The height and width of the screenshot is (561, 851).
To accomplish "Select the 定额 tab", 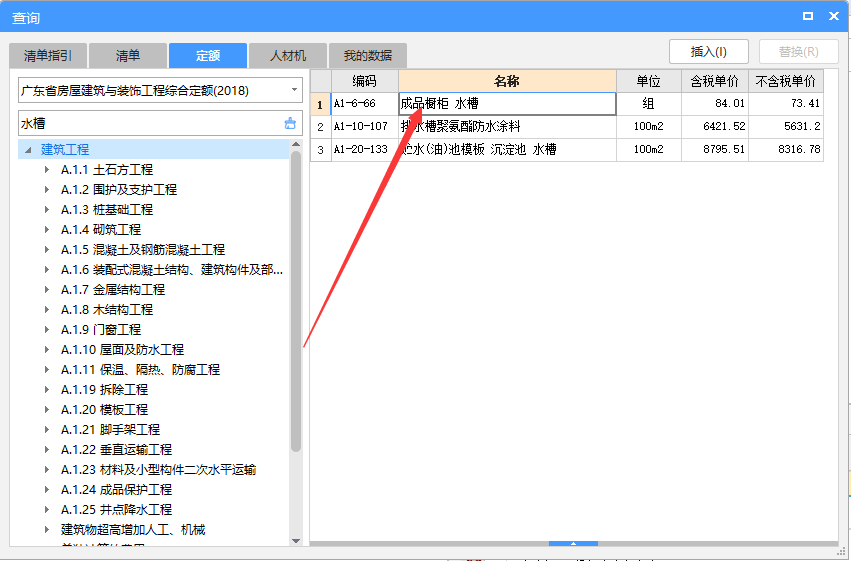I will point(208,55).
